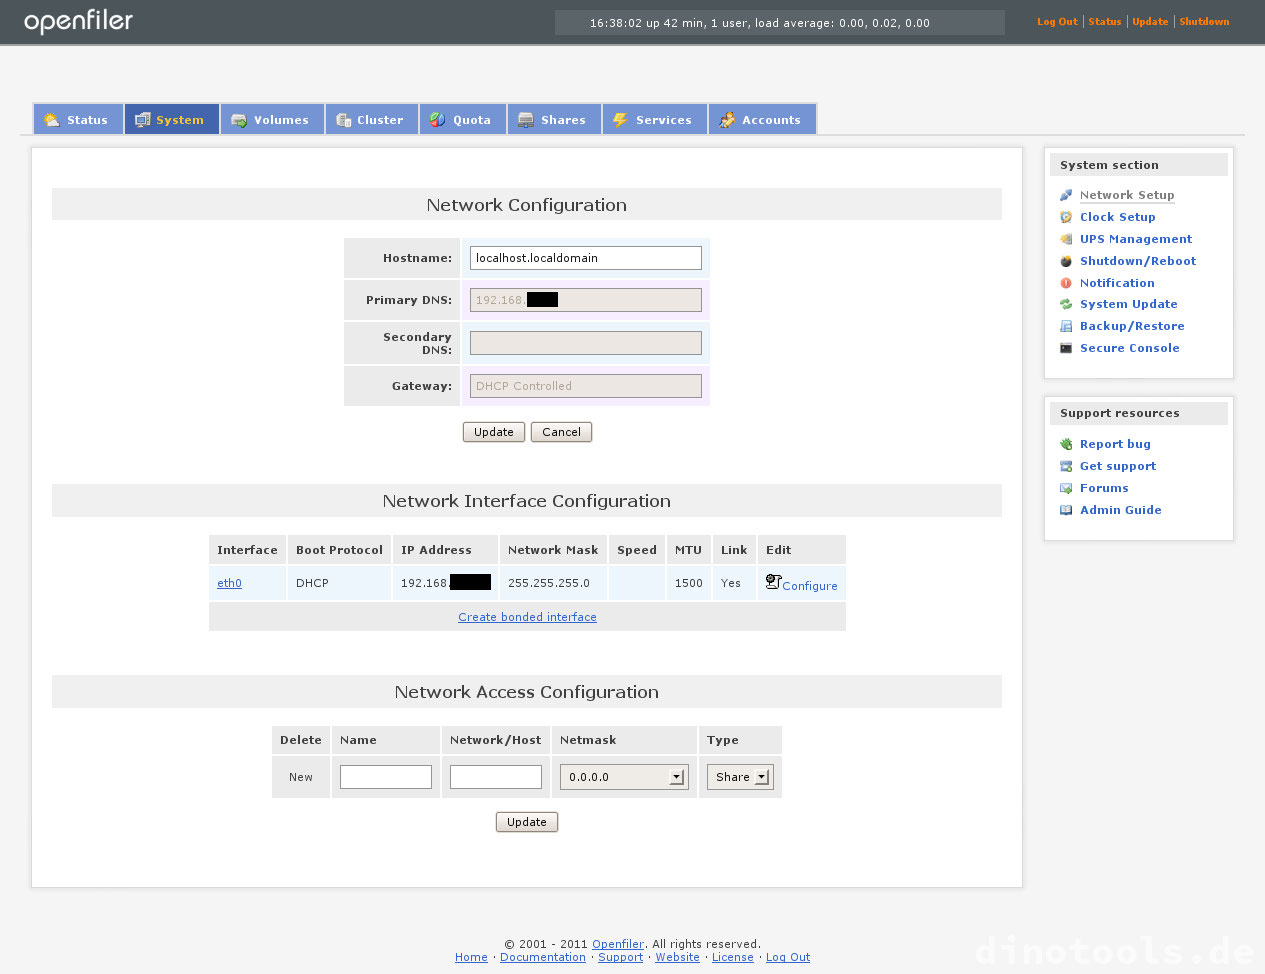The height and width of the screenshot is (974, 1265).
Task: Open the Cluster tab
Action: pos(371,119)
